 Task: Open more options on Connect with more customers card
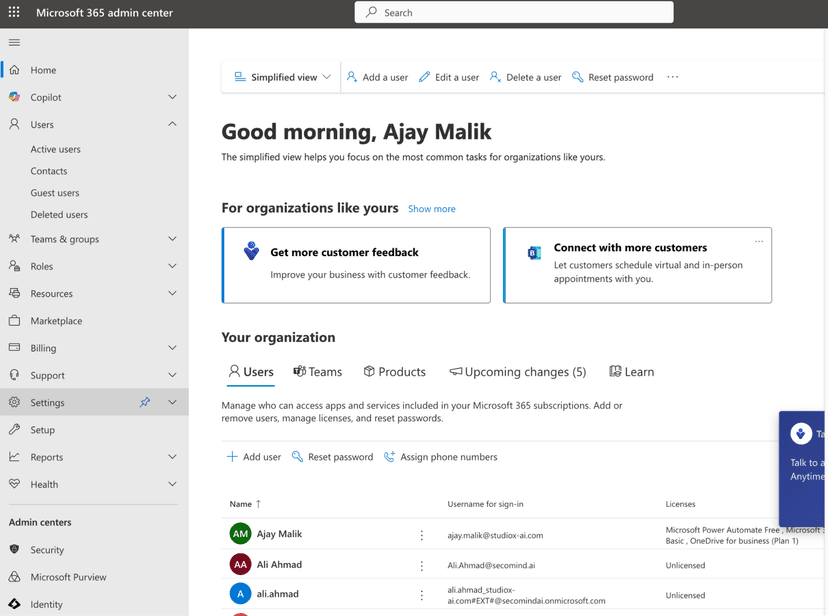[x=759, y=241]
